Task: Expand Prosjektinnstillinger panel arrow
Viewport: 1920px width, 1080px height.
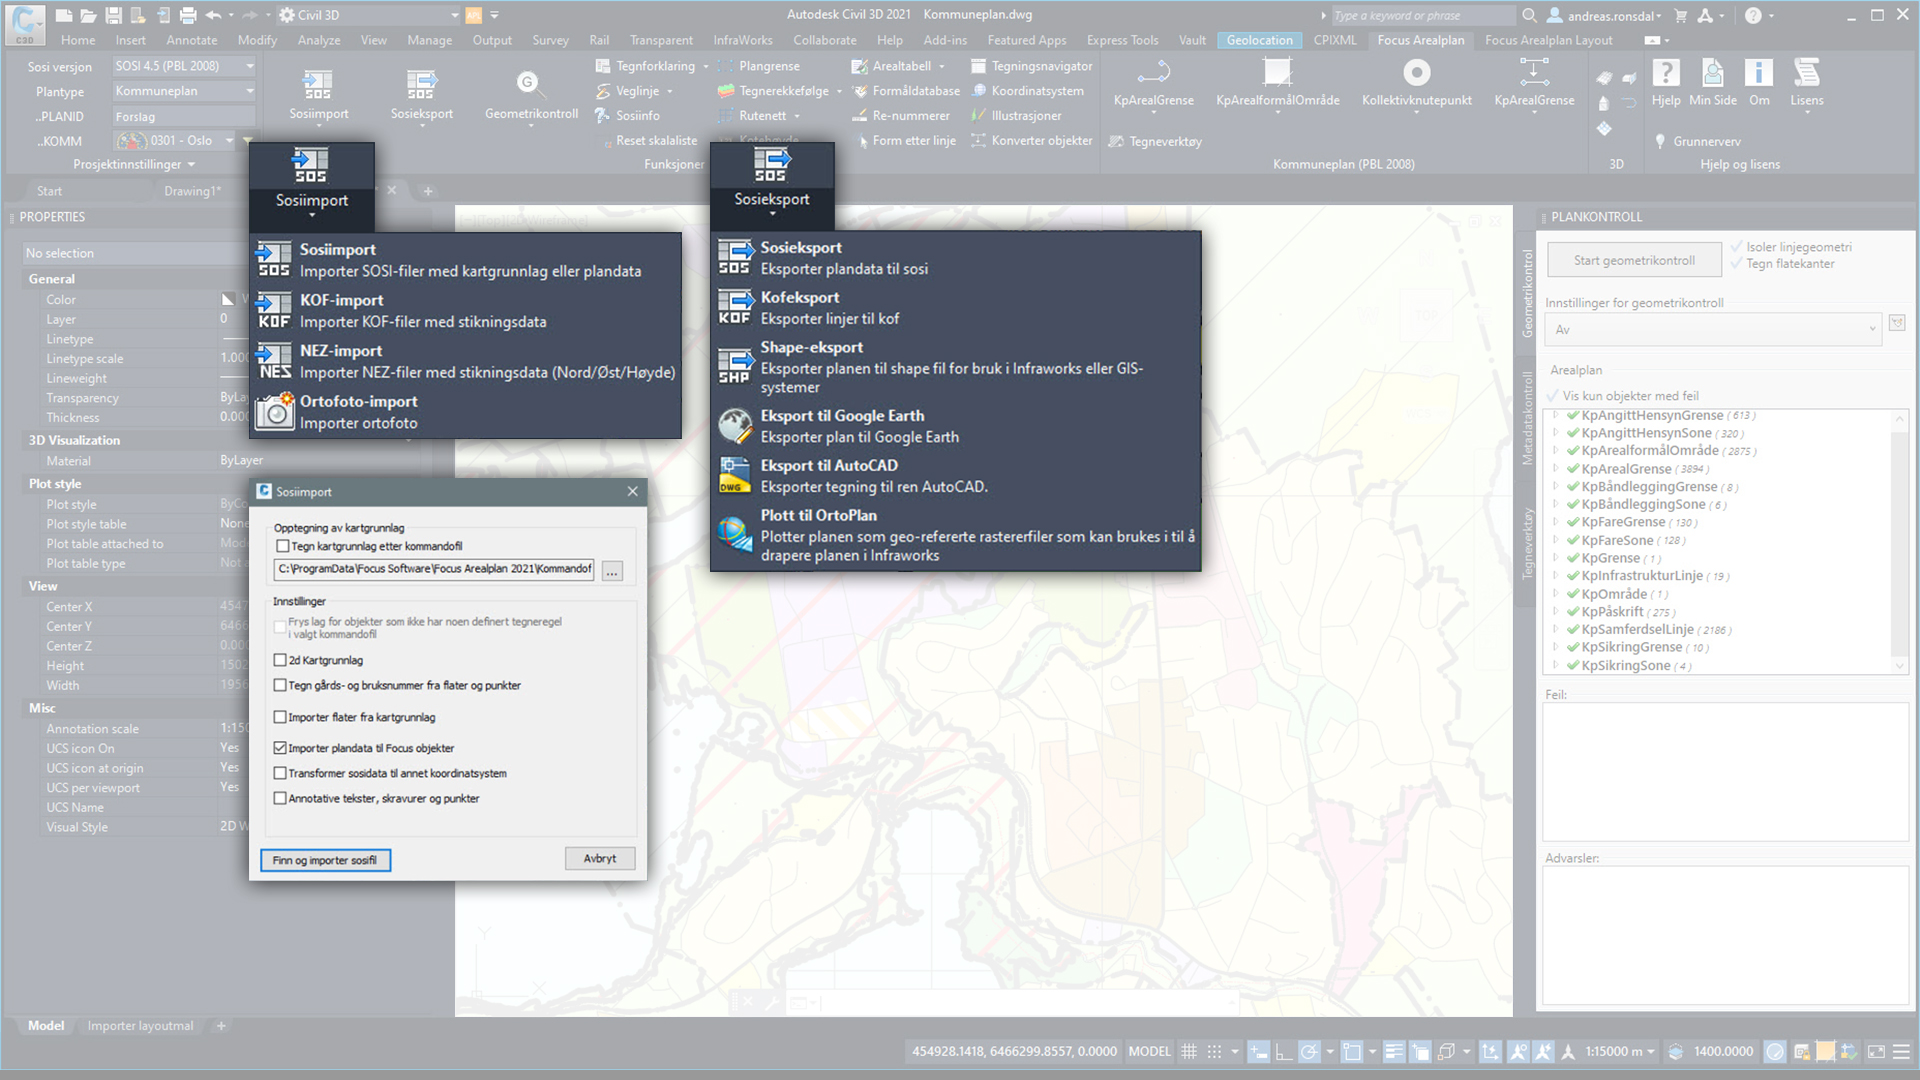Action: [x=191, y=165]
